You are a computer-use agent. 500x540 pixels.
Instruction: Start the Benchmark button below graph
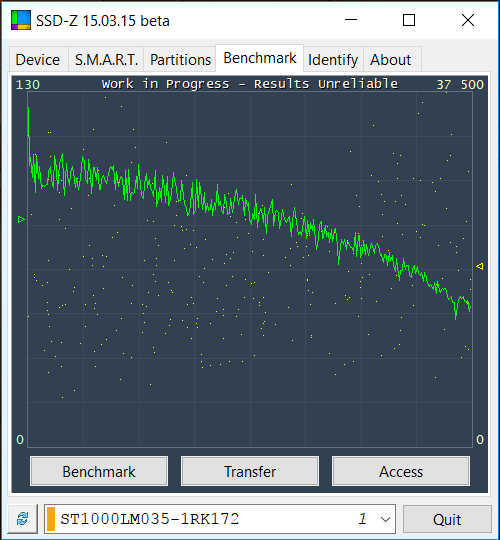tap(99, 471)
